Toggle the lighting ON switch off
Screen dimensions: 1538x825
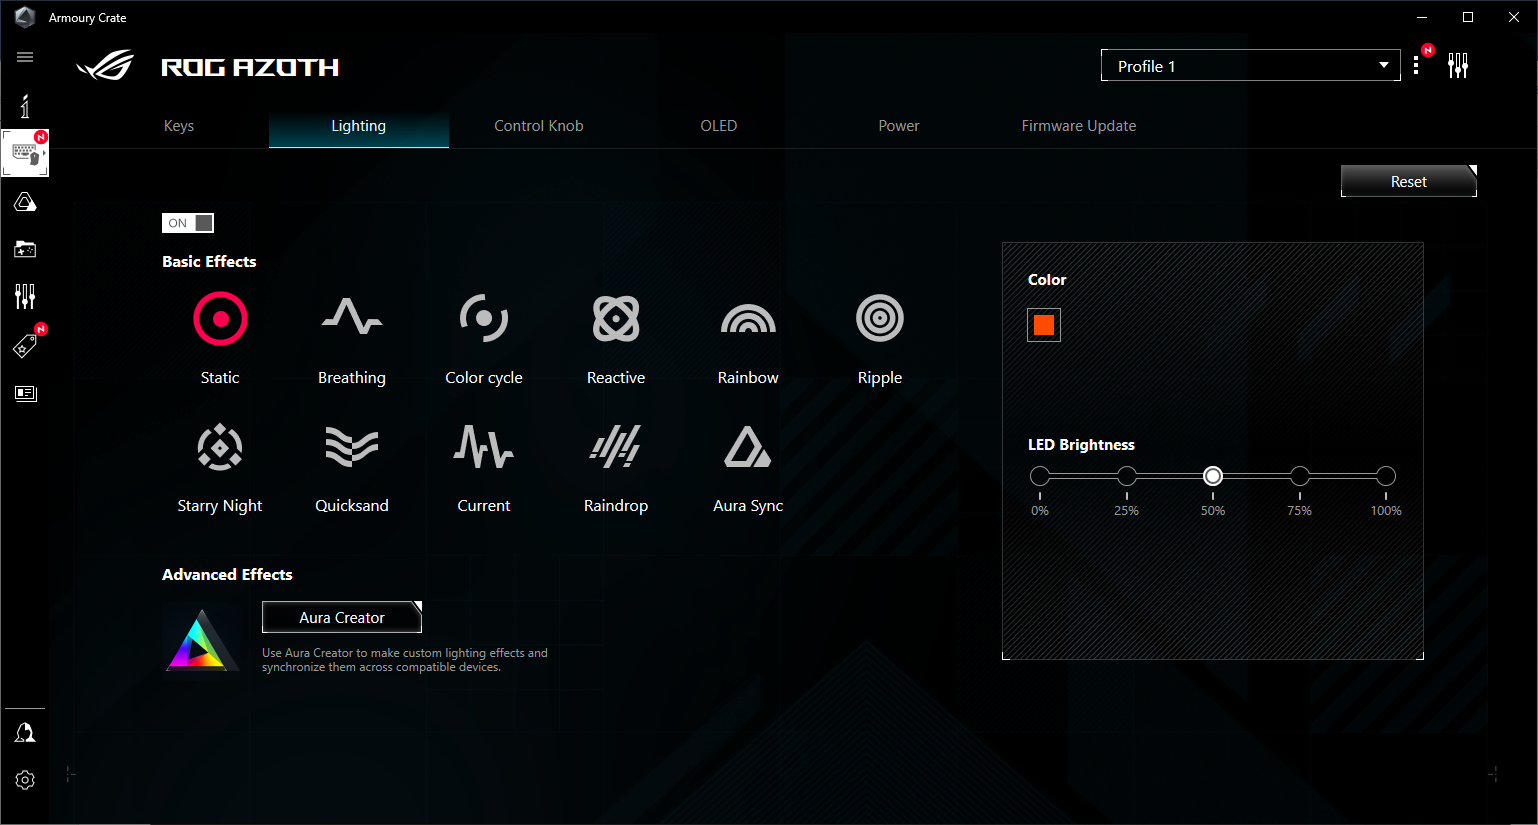(188, 223)
